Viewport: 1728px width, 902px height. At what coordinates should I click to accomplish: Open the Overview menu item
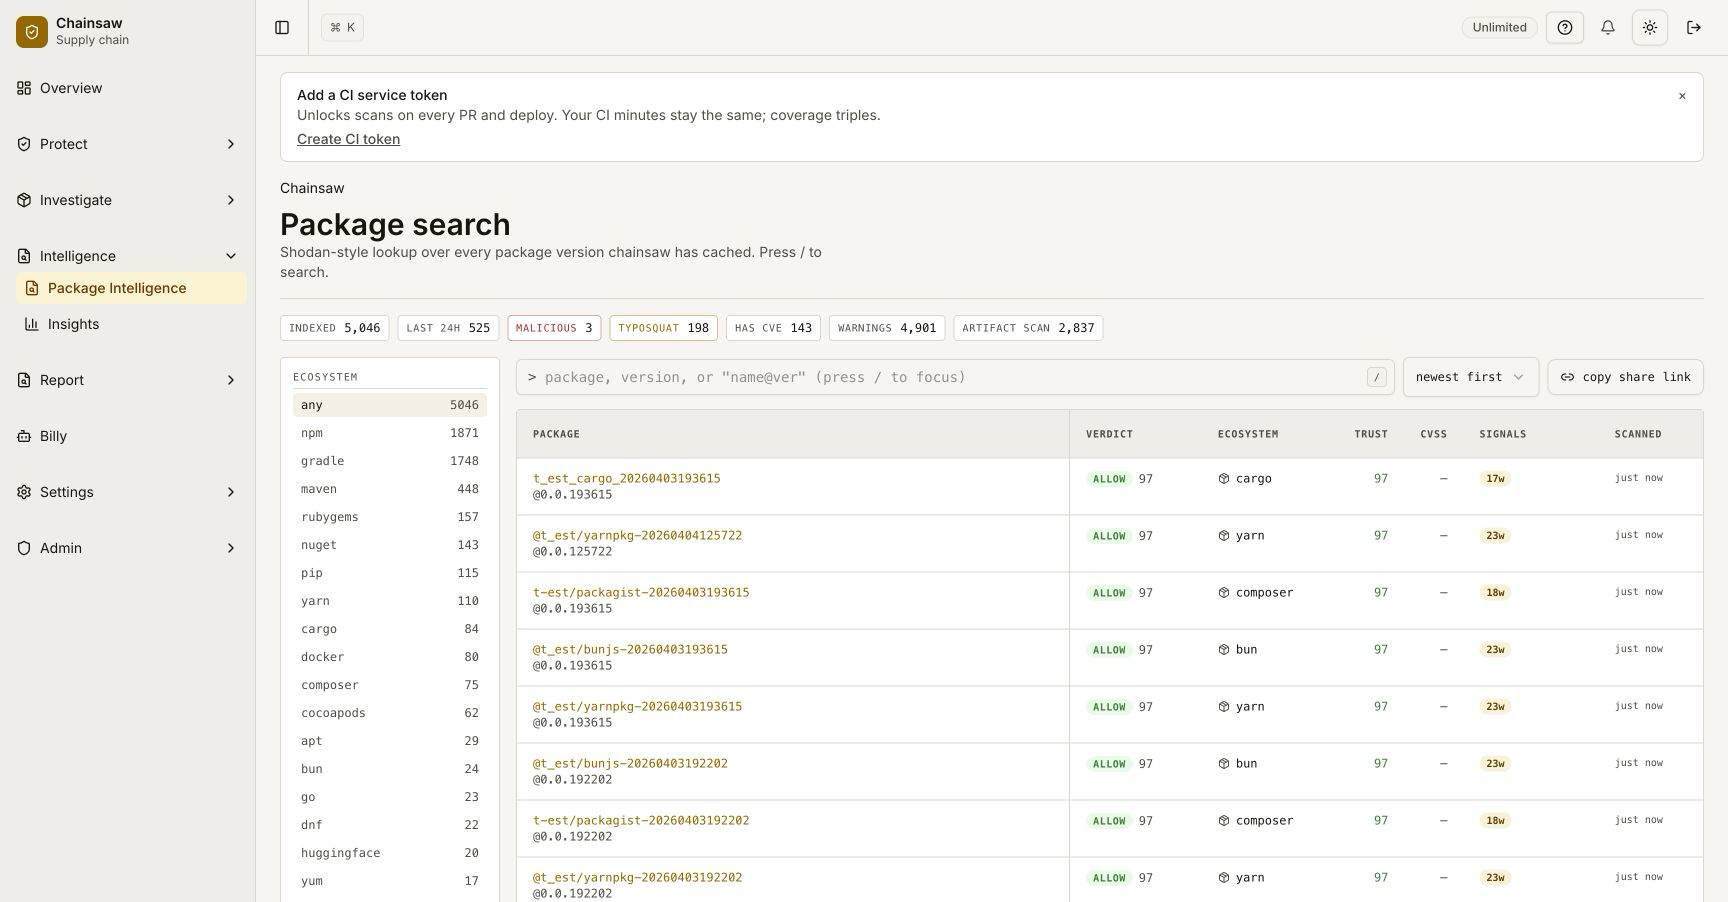[128, 88]
